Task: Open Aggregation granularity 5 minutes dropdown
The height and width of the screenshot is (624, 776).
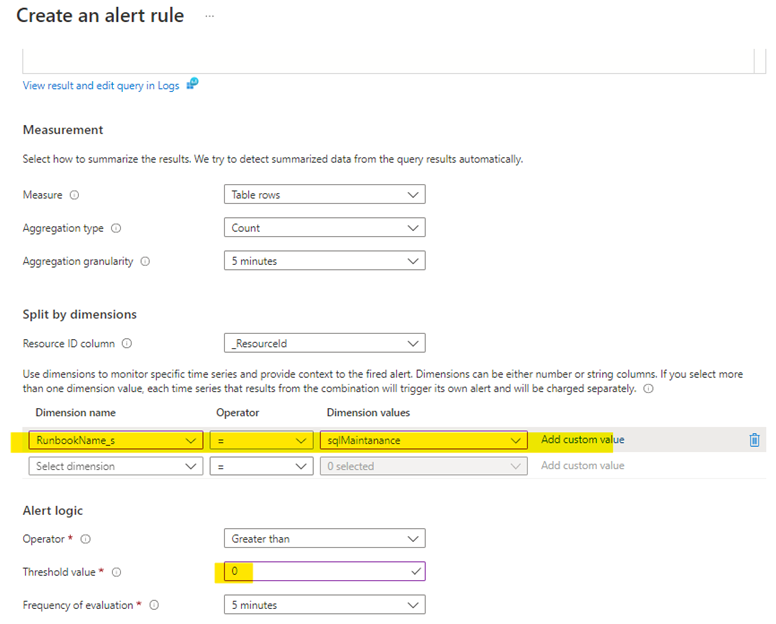Action: (x=324, y=261)
